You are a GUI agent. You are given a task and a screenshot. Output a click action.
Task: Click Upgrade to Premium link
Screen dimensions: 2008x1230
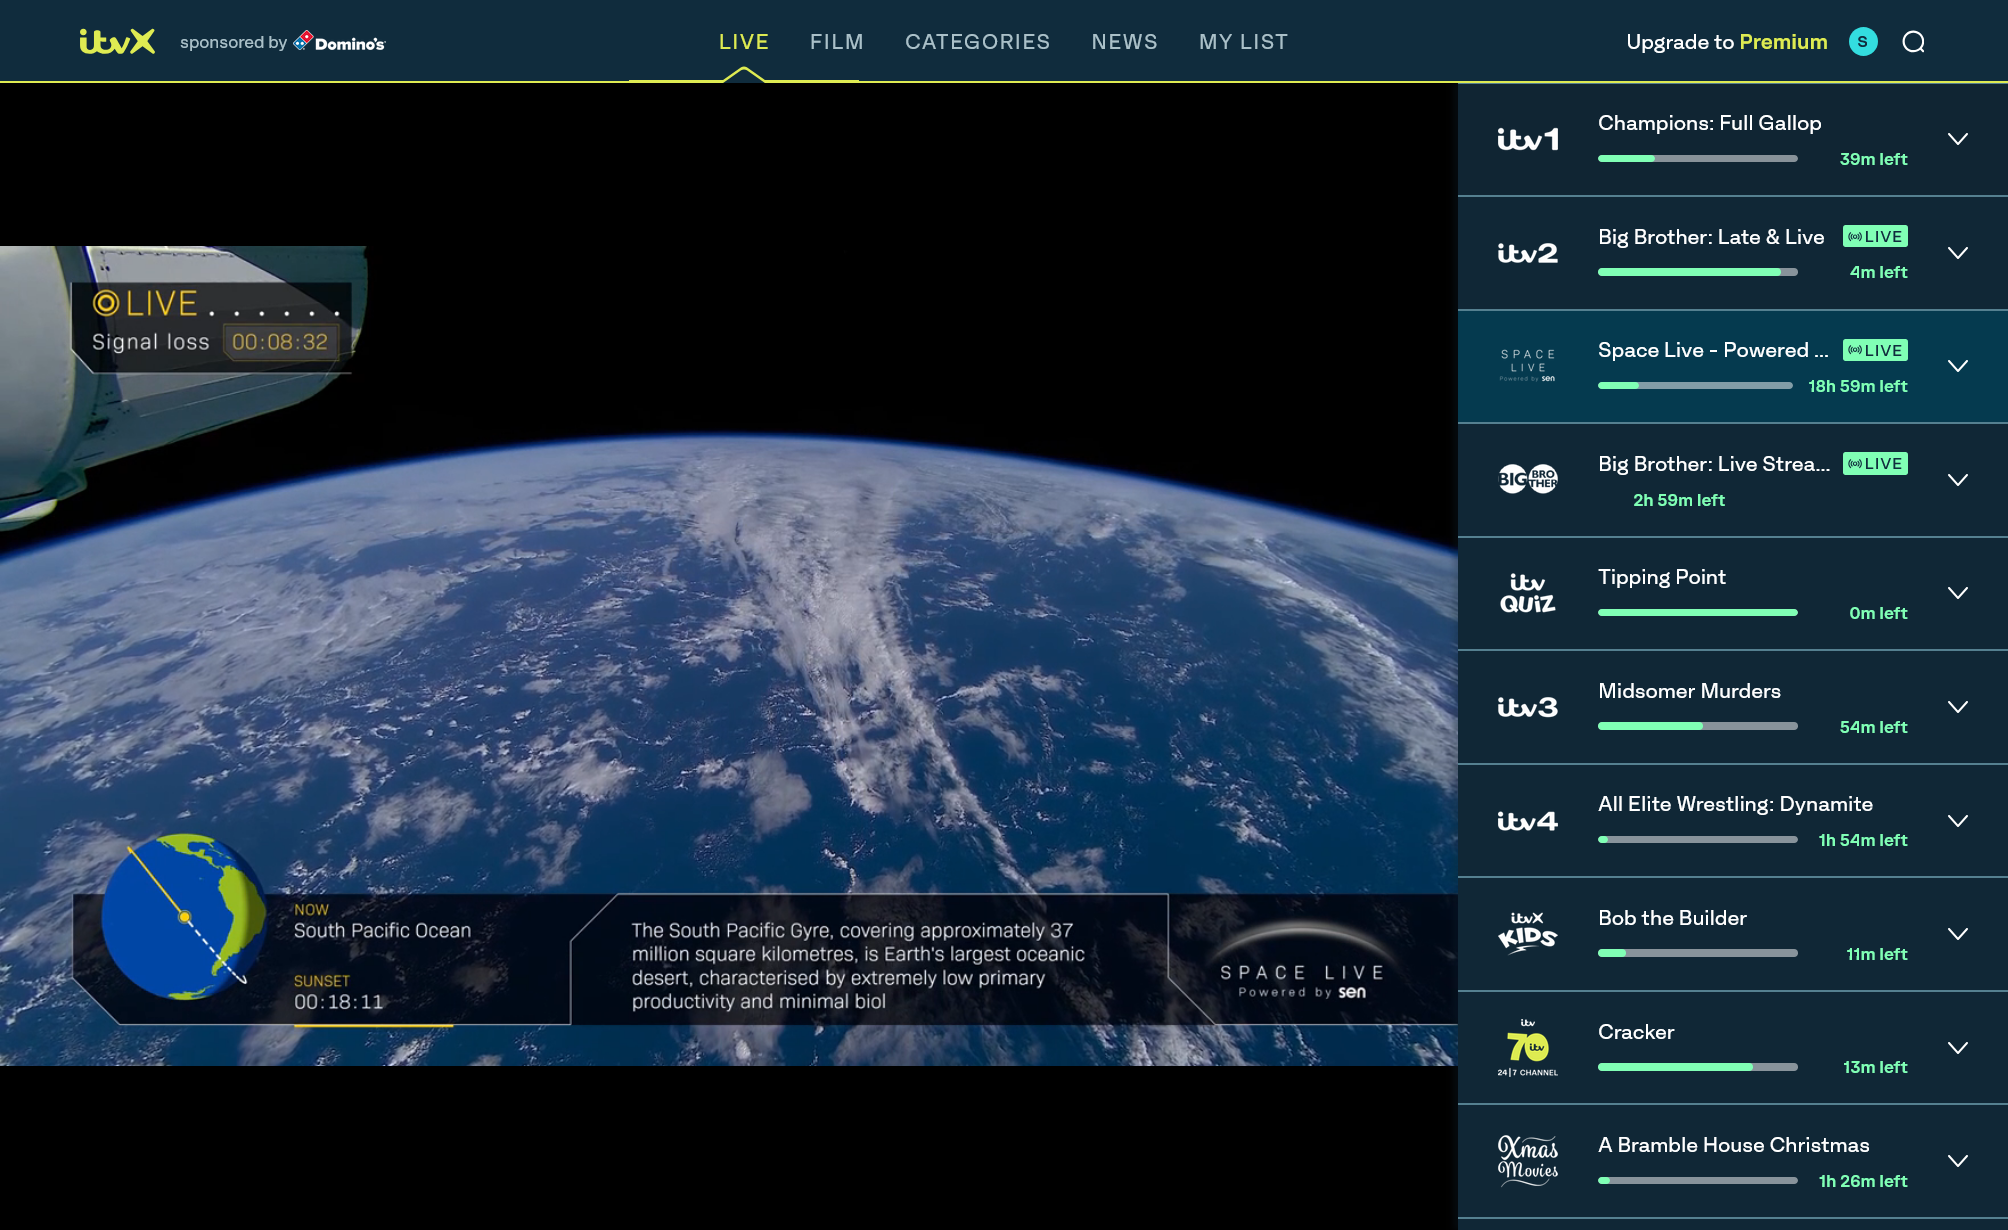tap(1726, 42)
